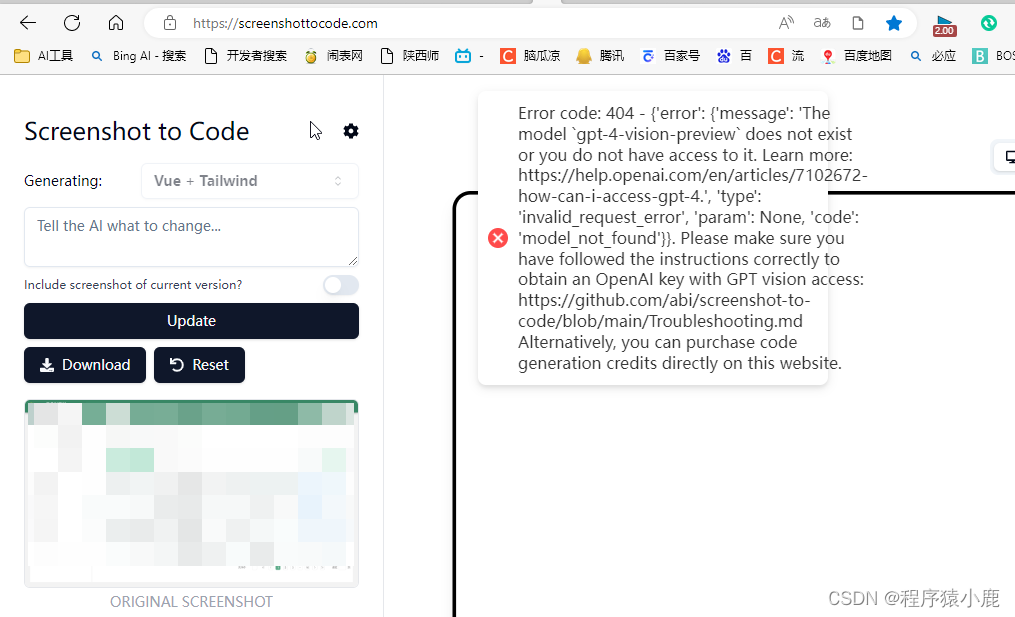Screen dimensions: 1015x617
Task: Click the 'Generating:' label
Action: [63, 181]
